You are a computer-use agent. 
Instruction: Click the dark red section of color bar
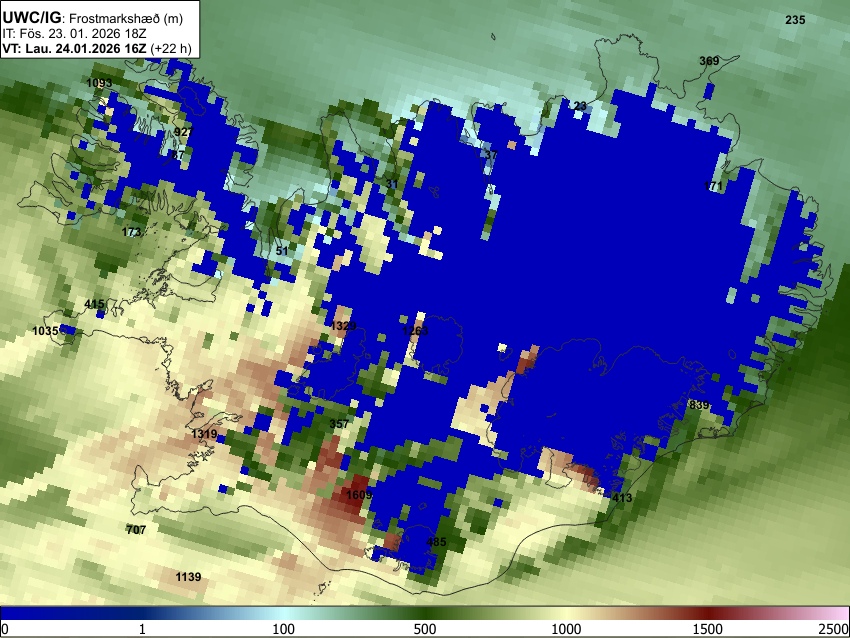pyautogui.click(x=708, y=613)
